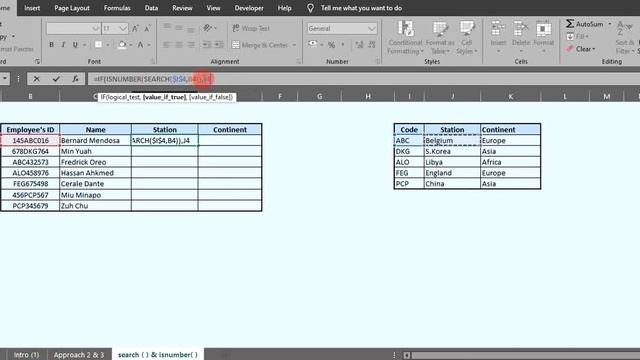This screenshot has width=640, height=360.
Task: Middle align cell contents
Action: (x=179, y=28)
